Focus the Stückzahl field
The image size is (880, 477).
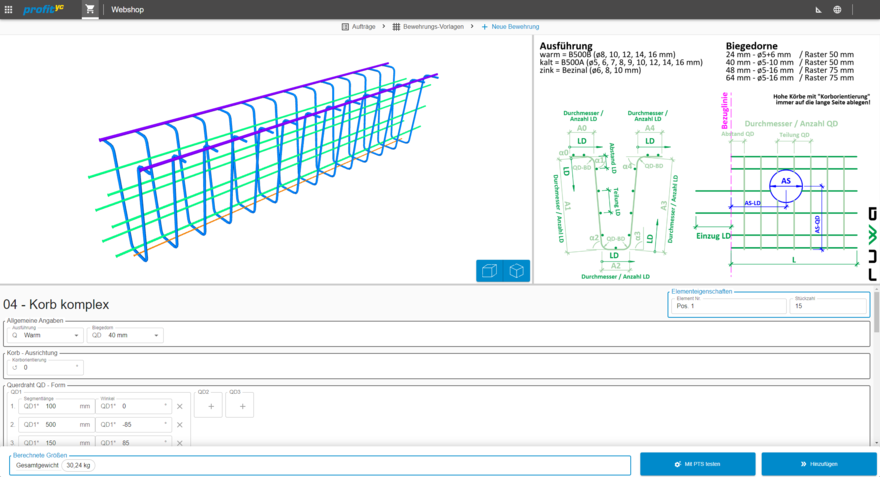coord(828,306)
